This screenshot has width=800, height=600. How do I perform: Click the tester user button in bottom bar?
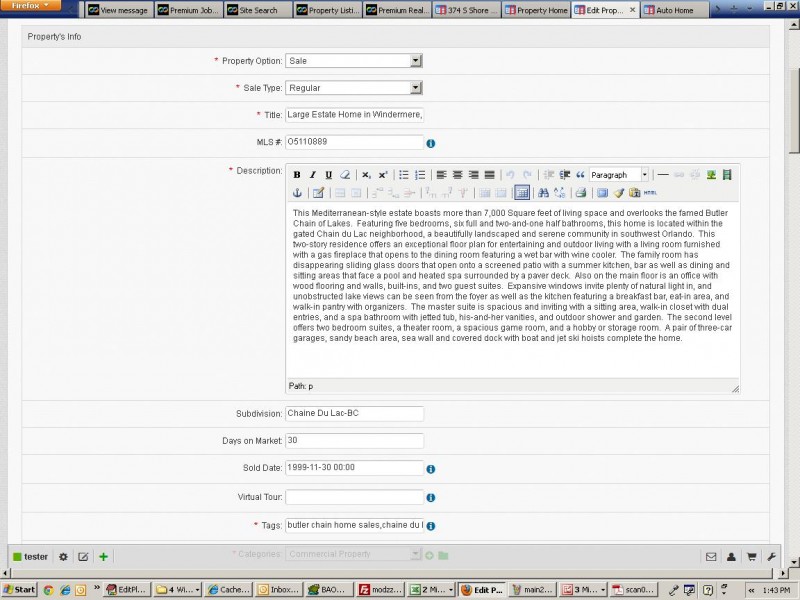[x=30, y=557]
